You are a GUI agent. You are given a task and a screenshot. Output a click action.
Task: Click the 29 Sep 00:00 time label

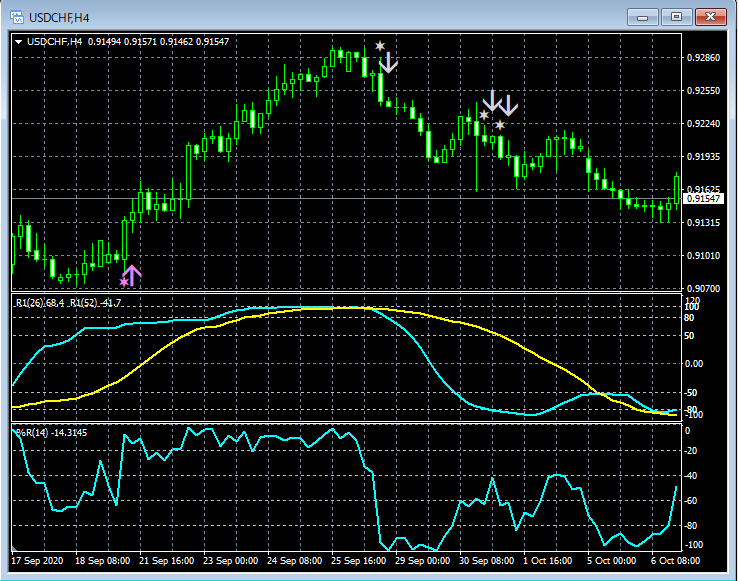point(422,561)
